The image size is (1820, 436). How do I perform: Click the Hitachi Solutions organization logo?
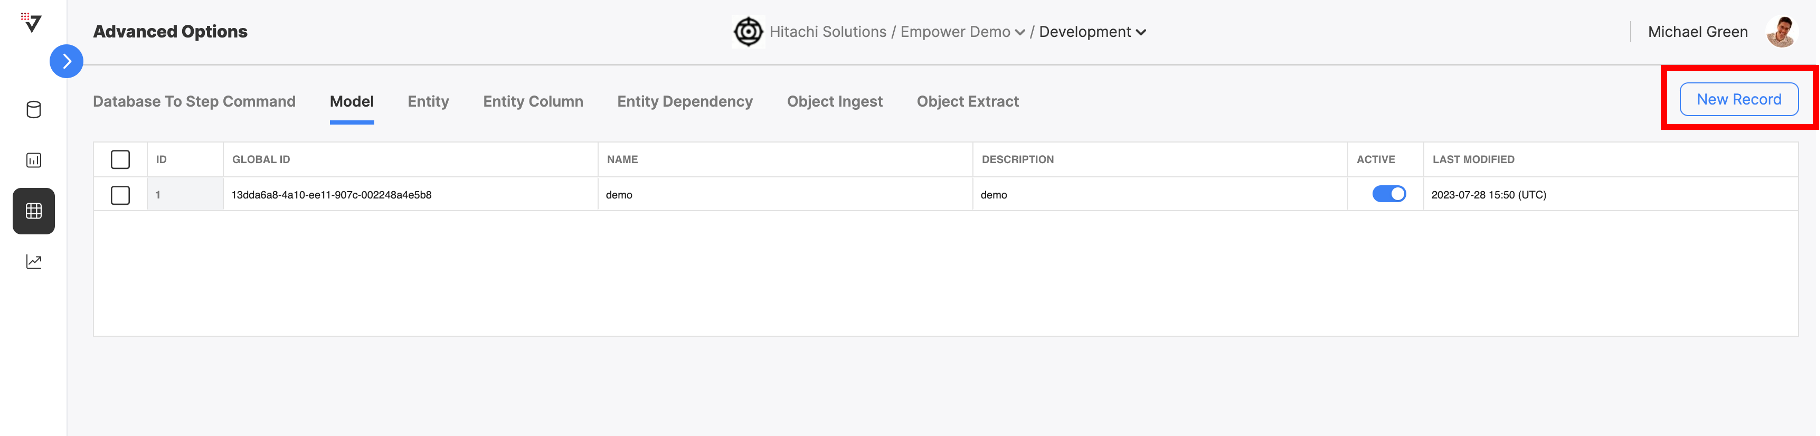coord(748,32)
